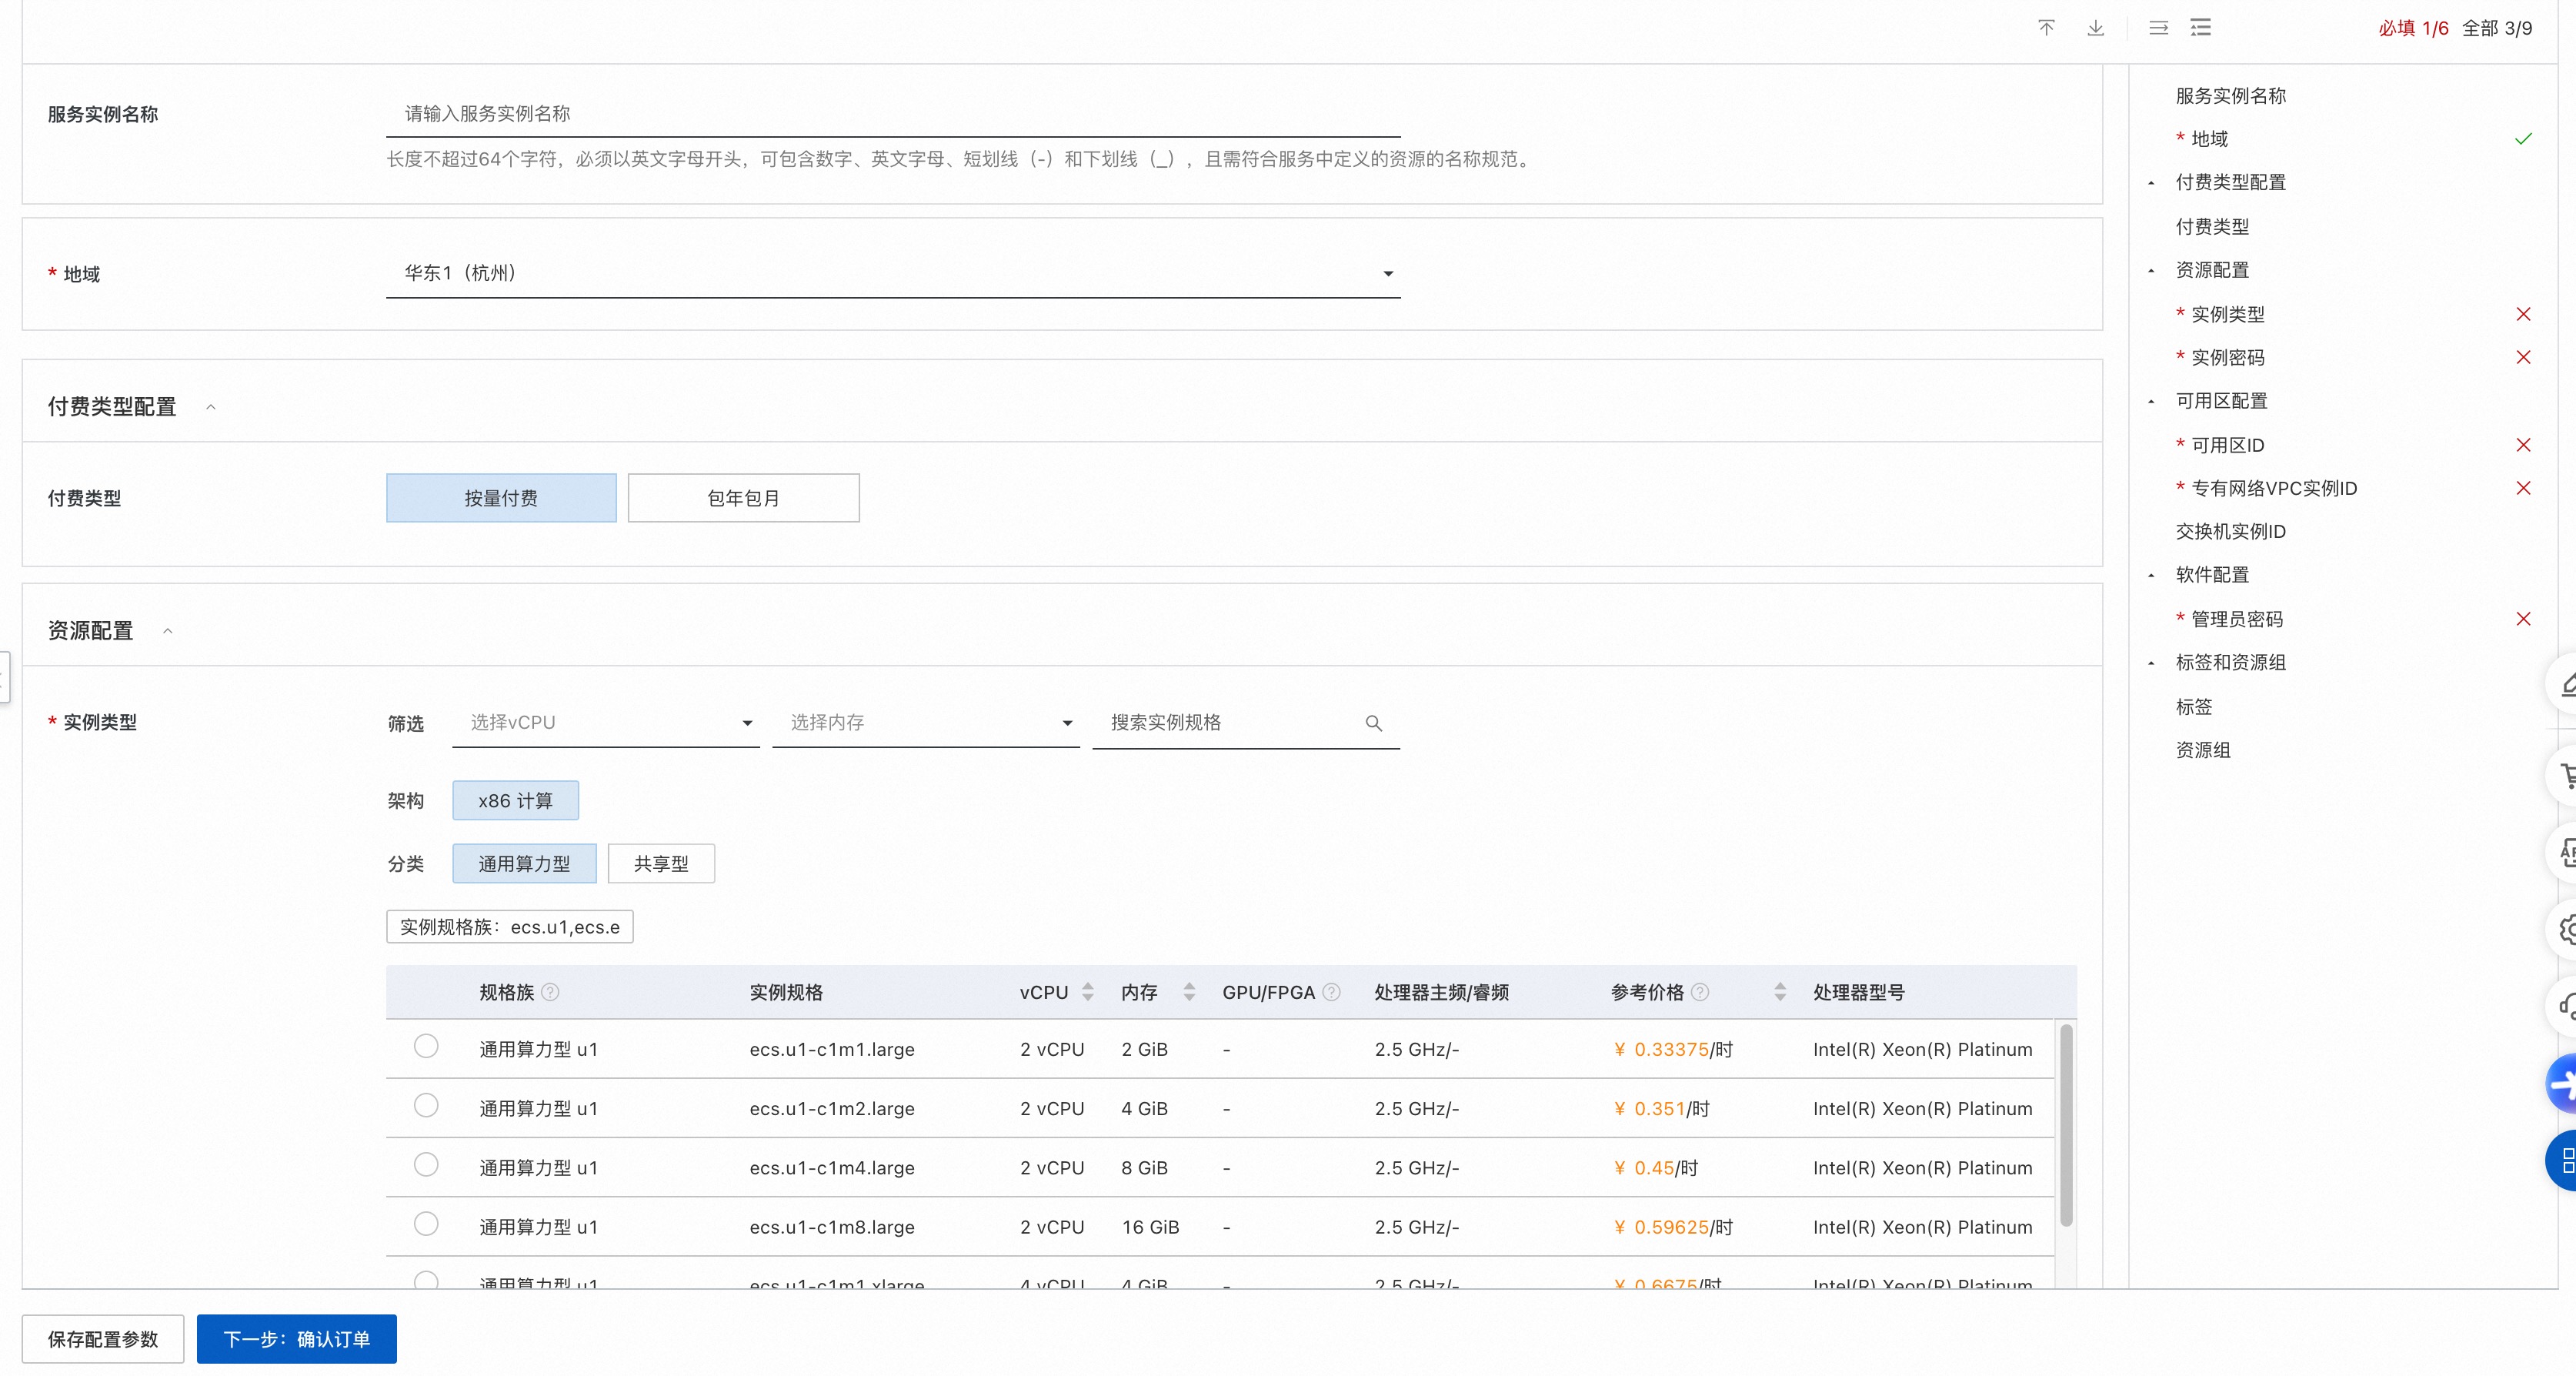The height and width of the screenshot is (1376, 2576).
Task: Click help icon beside 规格族 header
Action: point(550,992)
